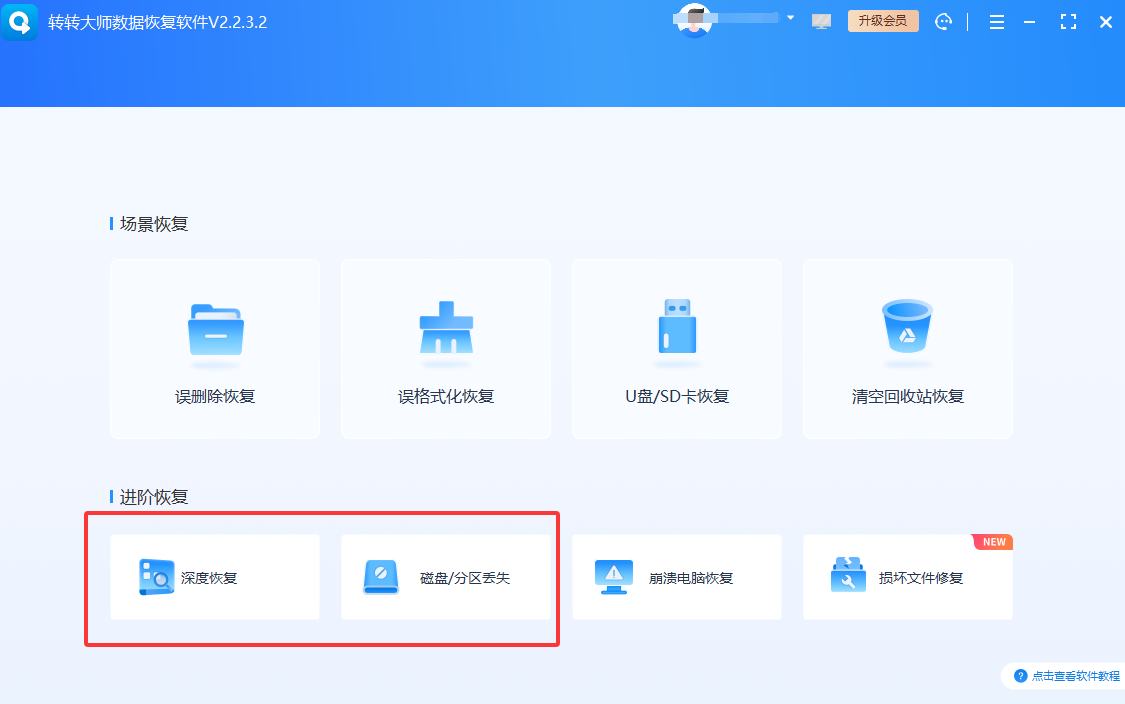Image resolution: width=1125 pixels, height=704 pixels.
Task: Toggle fullscreen window mode
Action: click(x=1068, y=22)
